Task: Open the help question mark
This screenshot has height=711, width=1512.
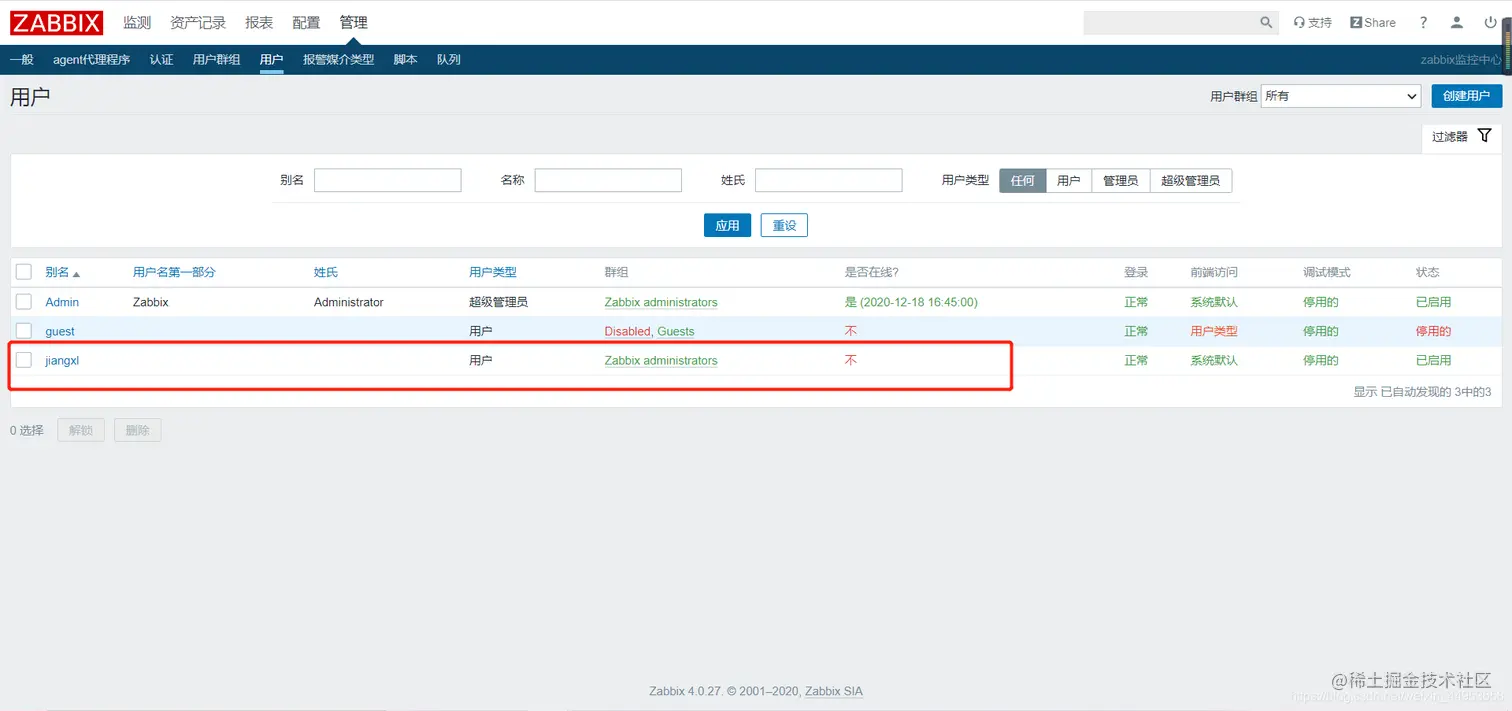Action: point(1423,22)
